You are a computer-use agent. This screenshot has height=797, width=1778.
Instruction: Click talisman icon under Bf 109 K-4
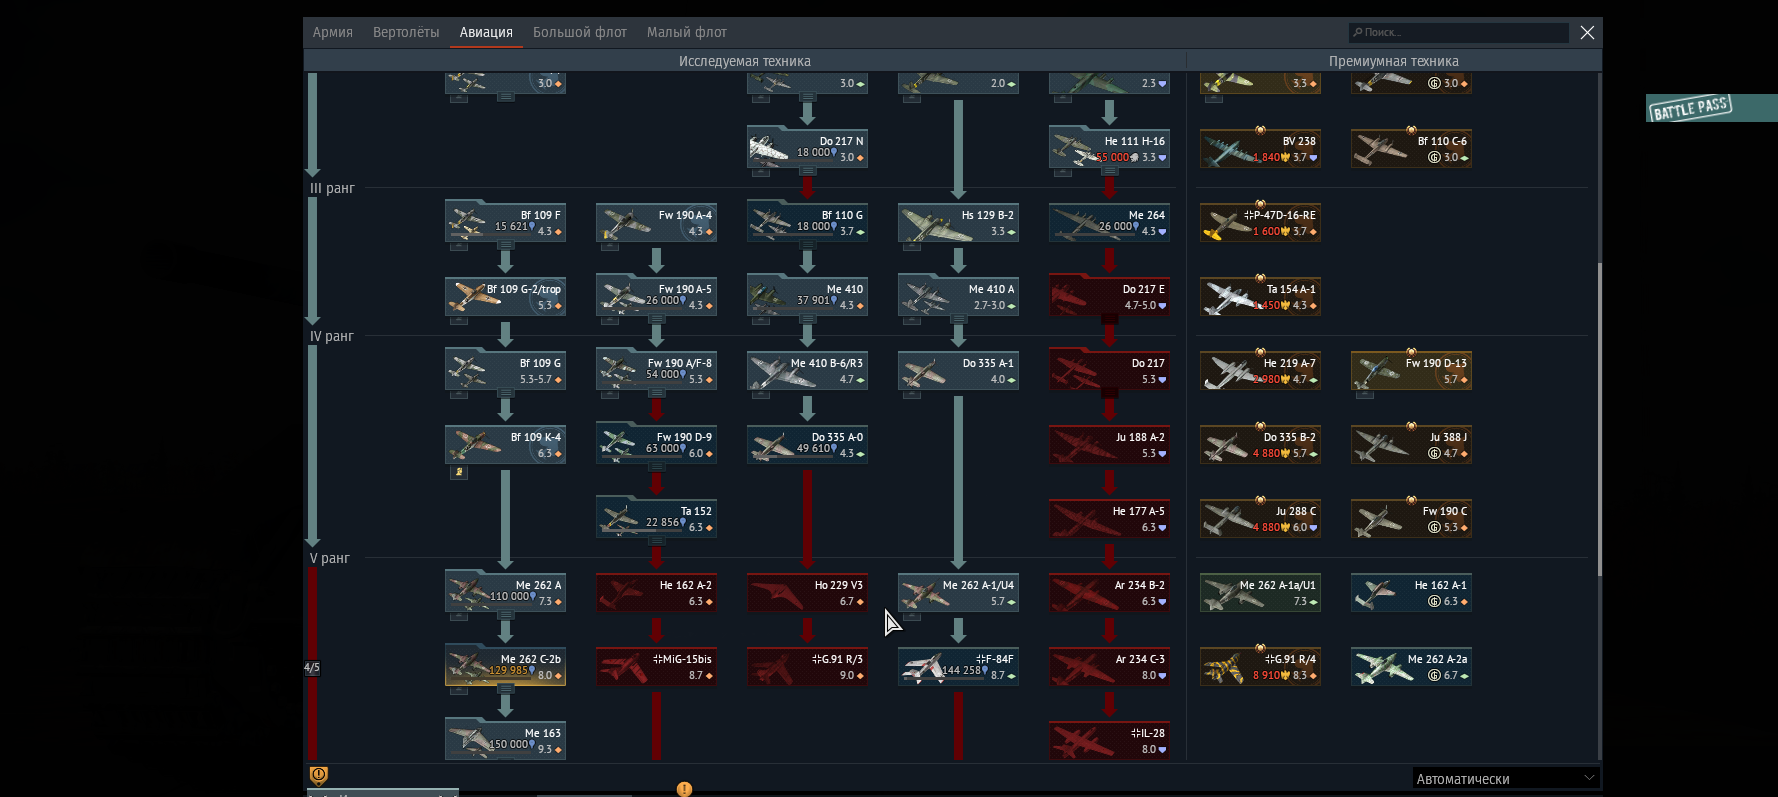tap(459, 472)
